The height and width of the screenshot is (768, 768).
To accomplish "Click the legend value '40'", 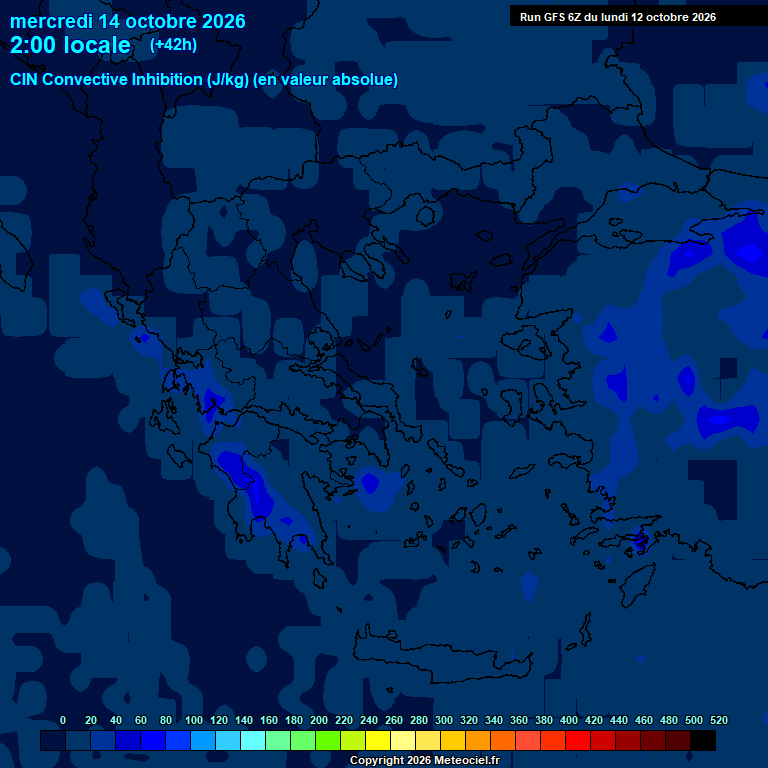I will (116, 720).
